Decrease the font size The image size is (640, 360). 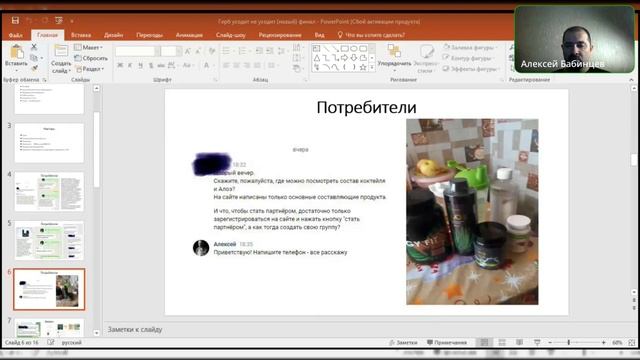pyautogui.click(x=198, y=51)
